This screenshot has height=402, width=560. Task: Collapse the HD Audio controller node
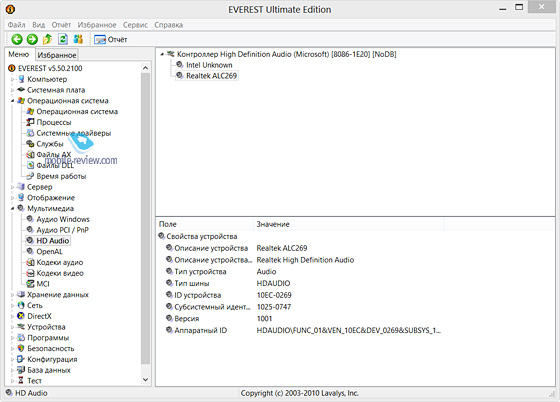(162, 54)
